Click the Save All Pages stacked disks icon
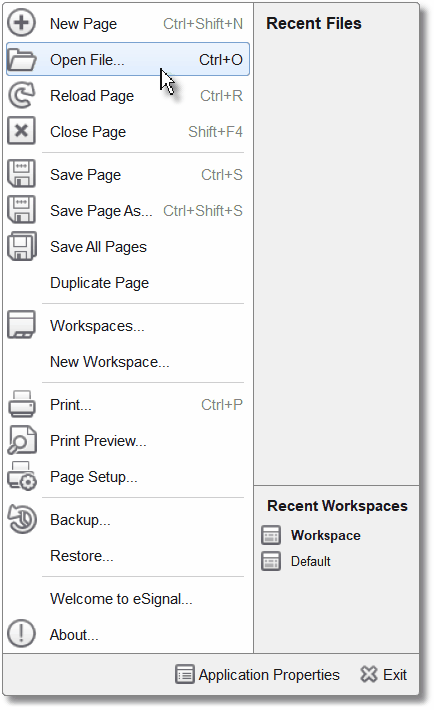Viewport: 434px width, 710px height. click(21, 246)
